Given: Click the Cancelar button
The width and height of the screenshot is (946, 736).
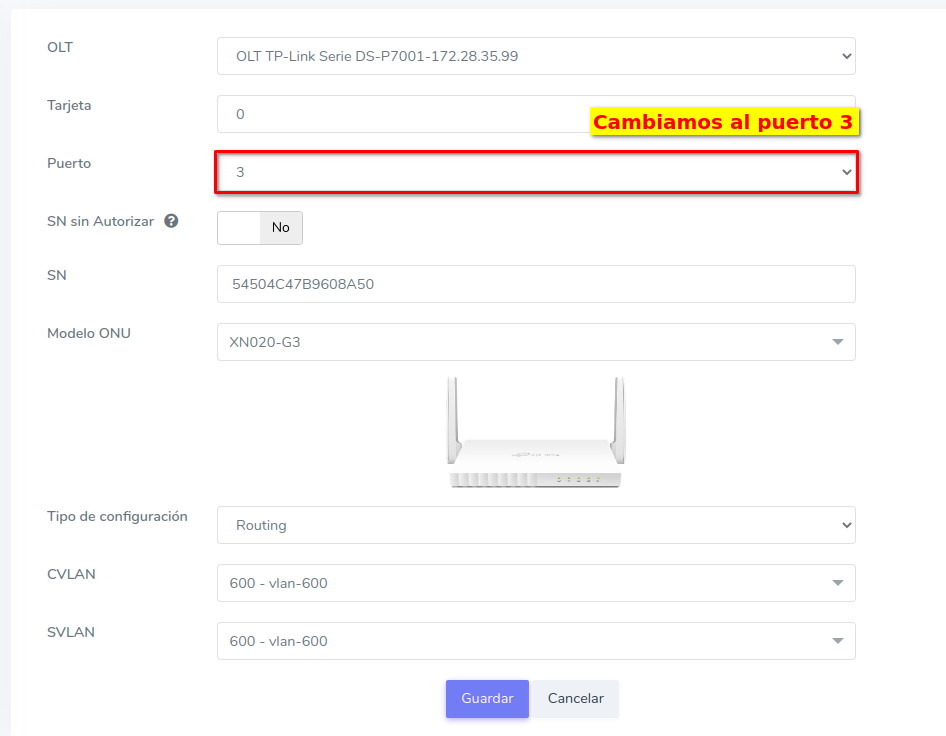Looking at the screenshot, I should click(x=575, y=699).
